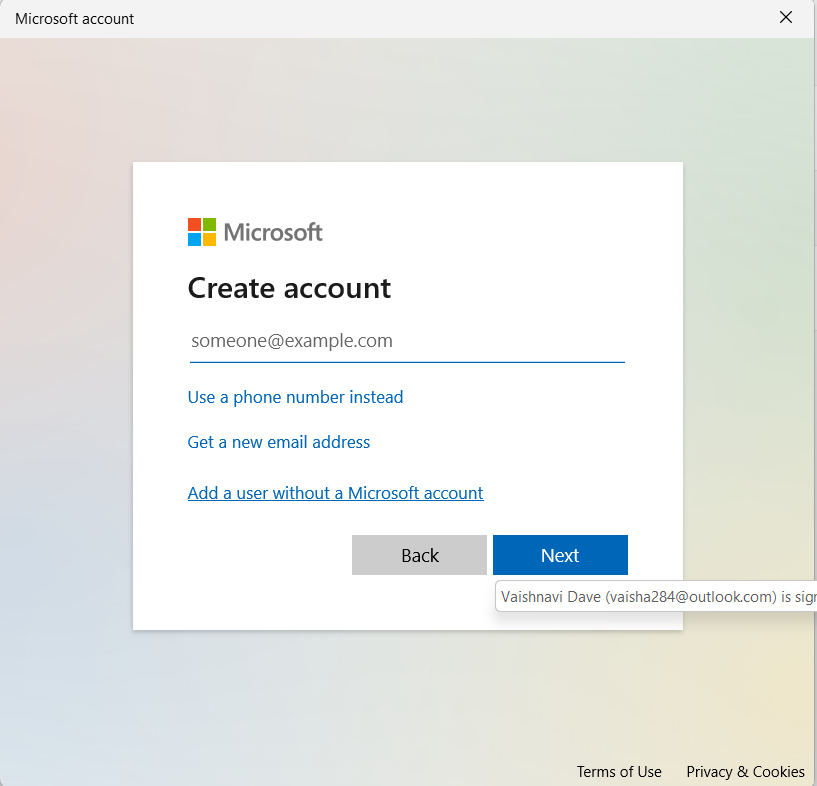Viewport: 817px width, 786px height.
Task: Click the 'Microsoft account' window title
Action: pyautogui.click(x=75, y=19)
